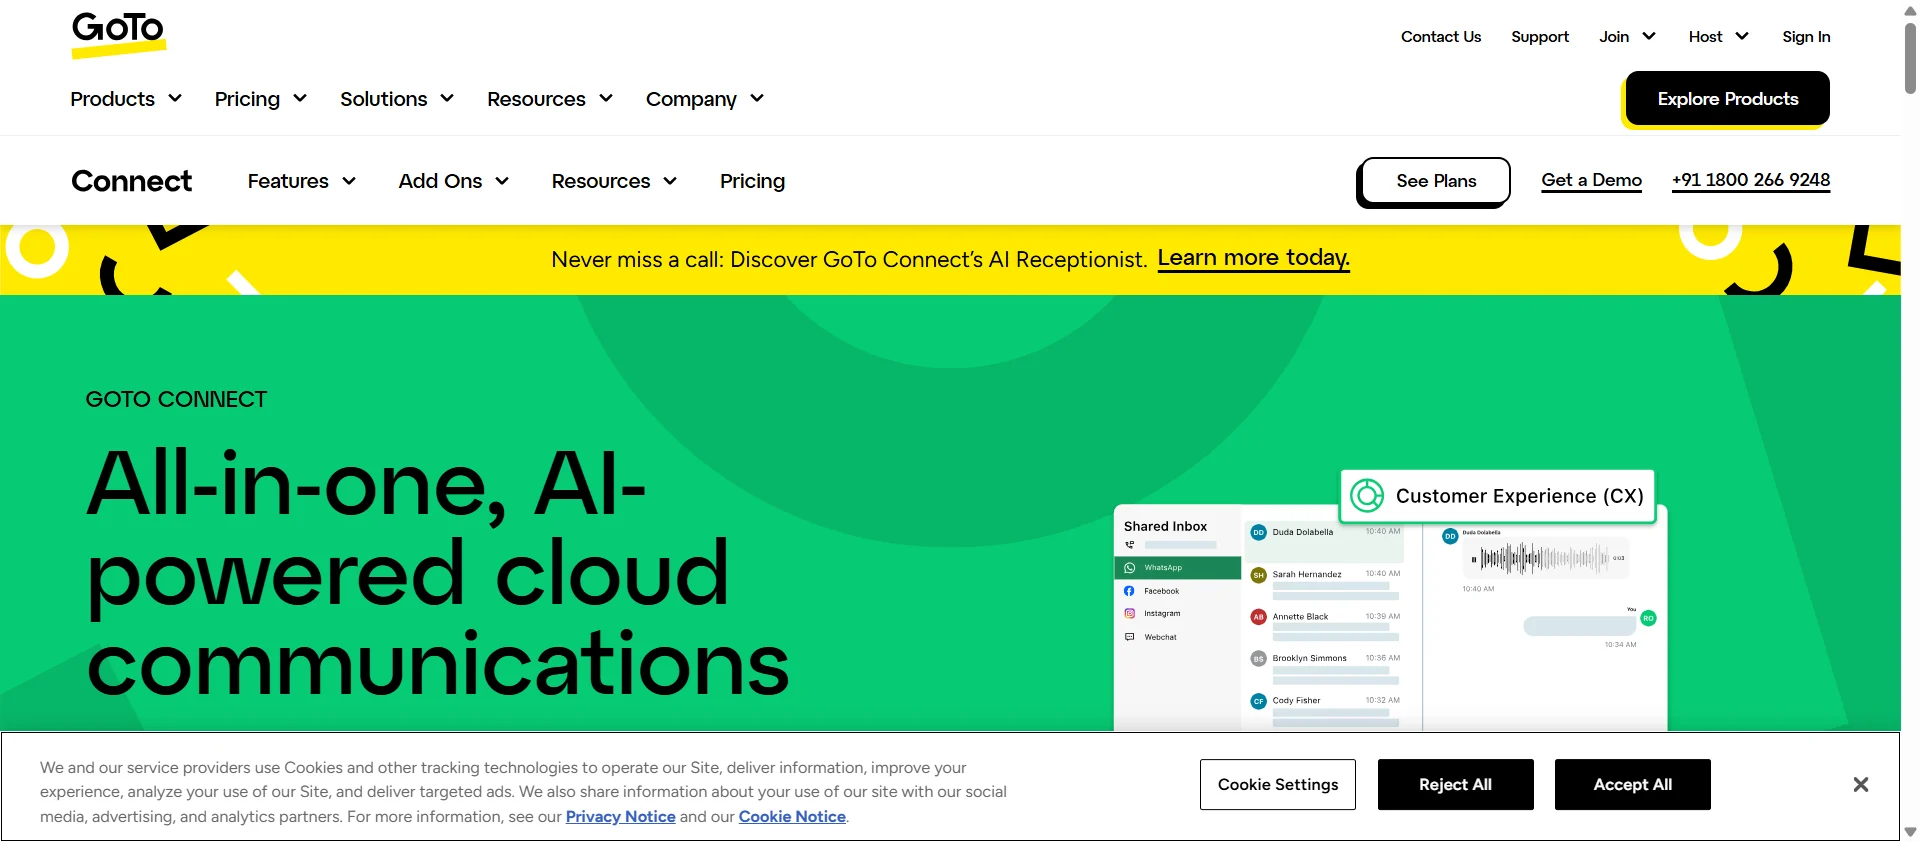The image size is (1920, 842).
Task: Click the voice message waveform
Action: [1545, 559]
